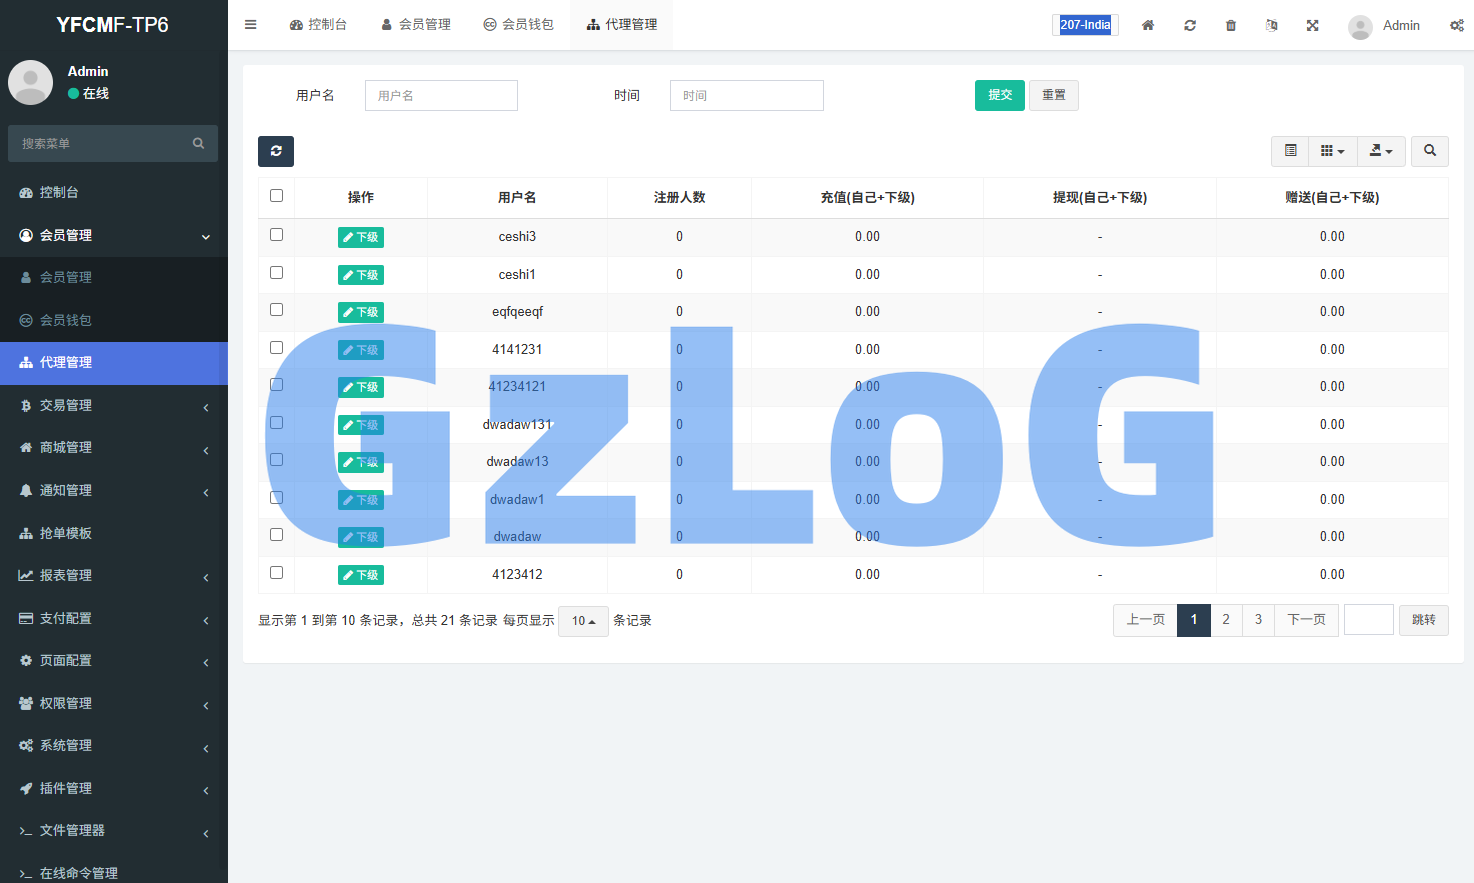
Task: Toggle the table card view icon
Action: tap(1290, 151)
